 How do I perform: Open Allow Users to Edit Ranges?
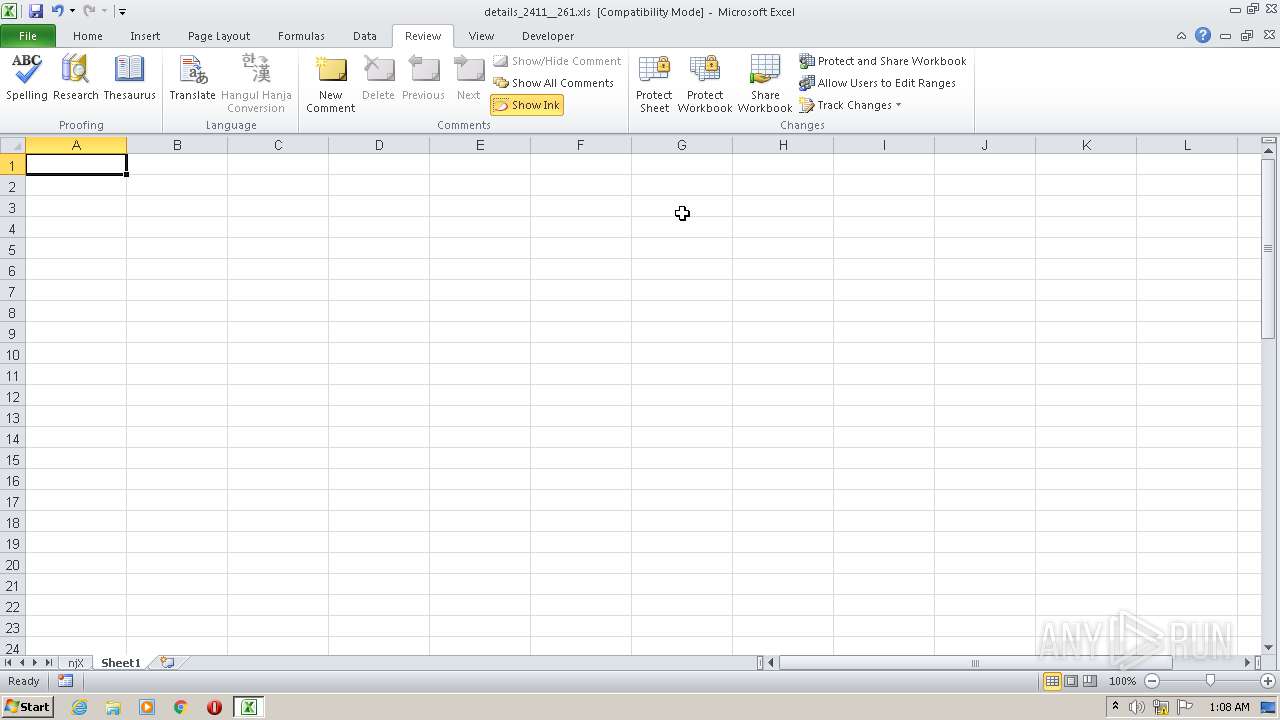[877, 83]
